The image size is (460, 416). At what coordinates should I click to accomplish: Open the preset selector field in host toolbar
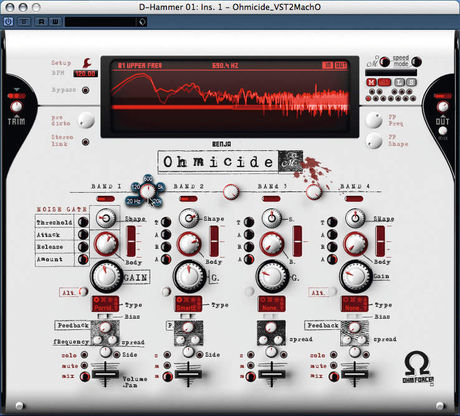[101, 22]
